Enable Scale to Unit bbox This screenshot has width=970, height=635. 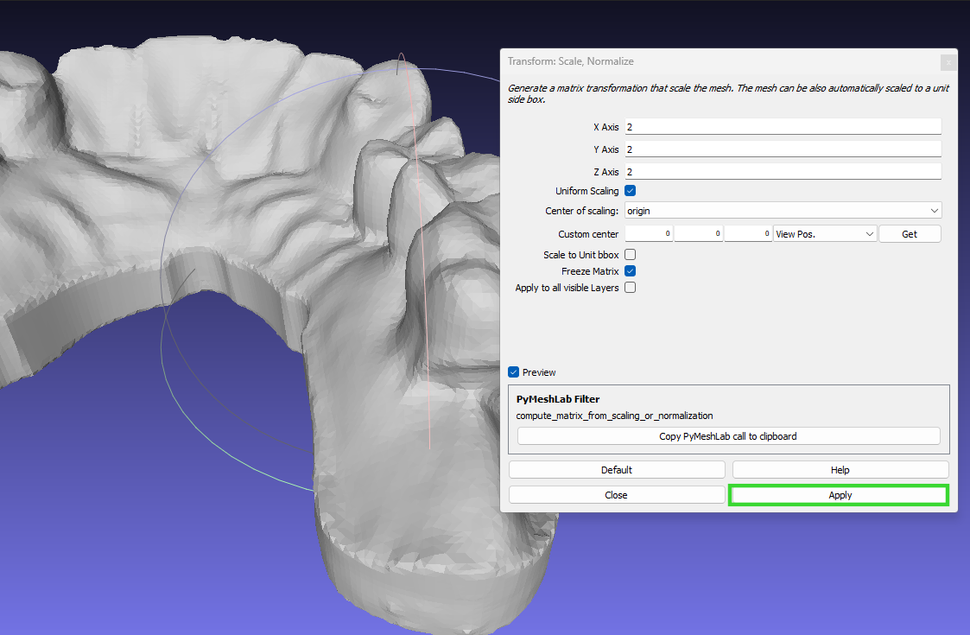pos(629,254)
